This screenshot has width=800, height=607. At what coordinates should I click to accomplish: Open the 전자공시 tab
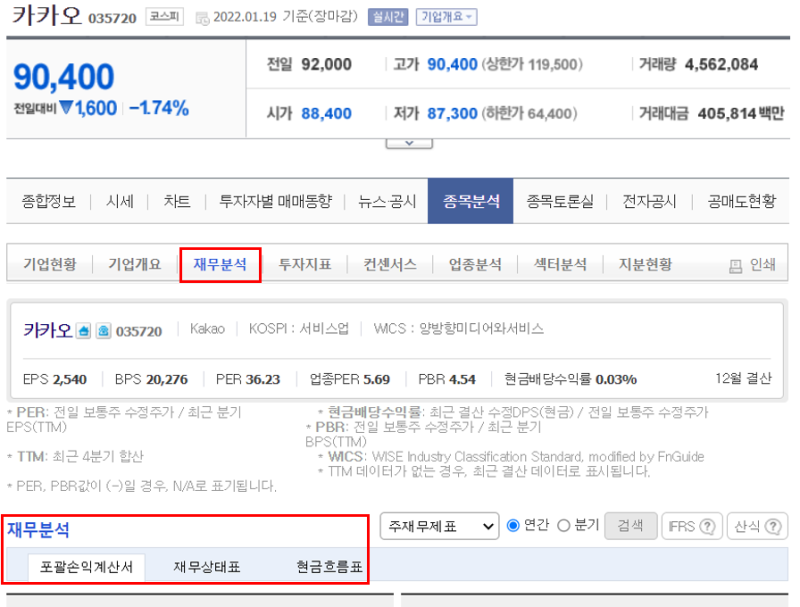tap(649, 201)
